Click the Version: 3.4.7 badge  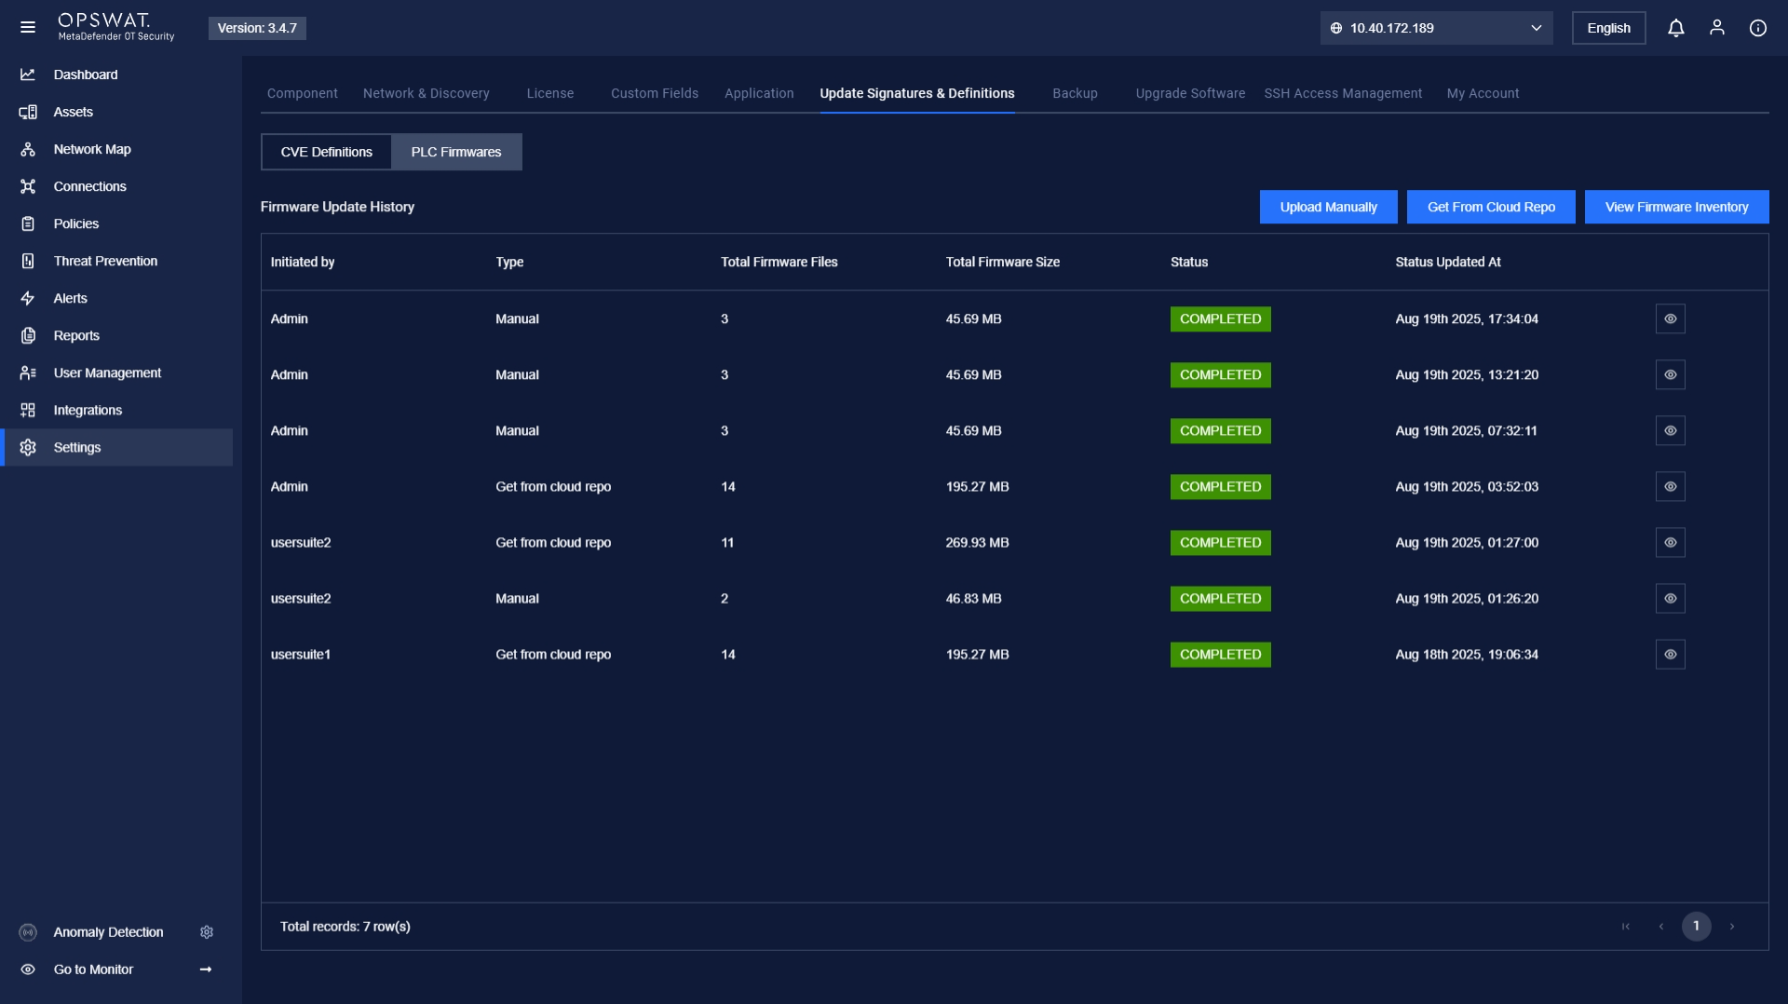(257, 28)
